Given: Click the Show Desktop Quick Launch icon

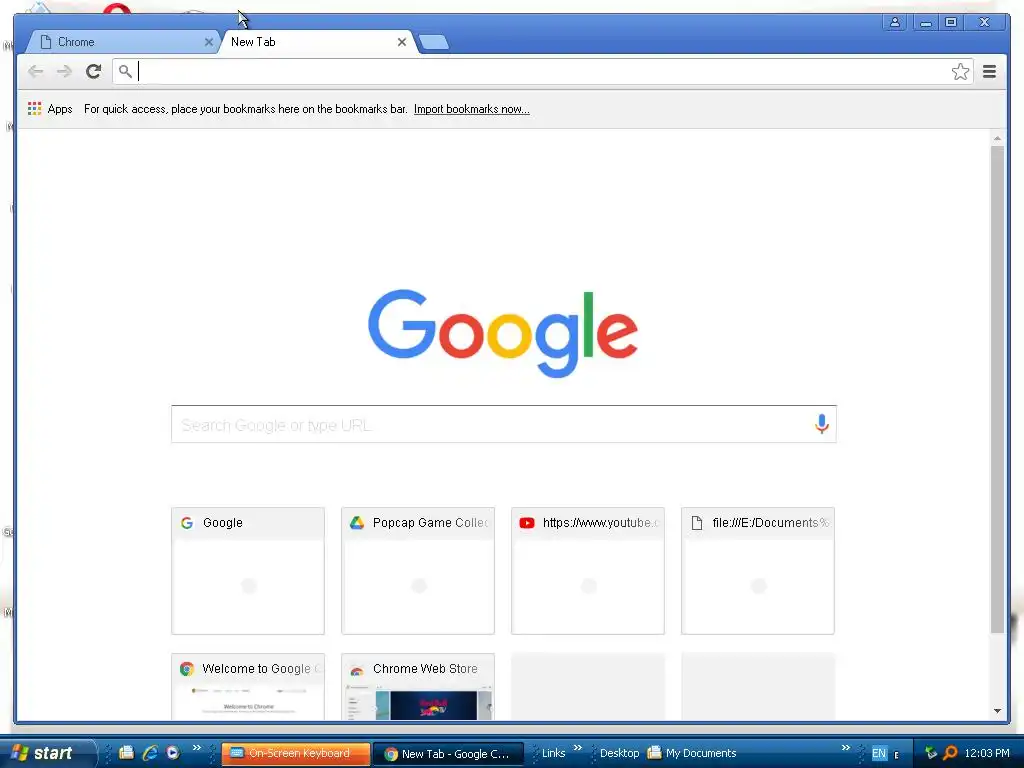Looking at the screenshot, I should pyautogui.click(x=126, y=753).
